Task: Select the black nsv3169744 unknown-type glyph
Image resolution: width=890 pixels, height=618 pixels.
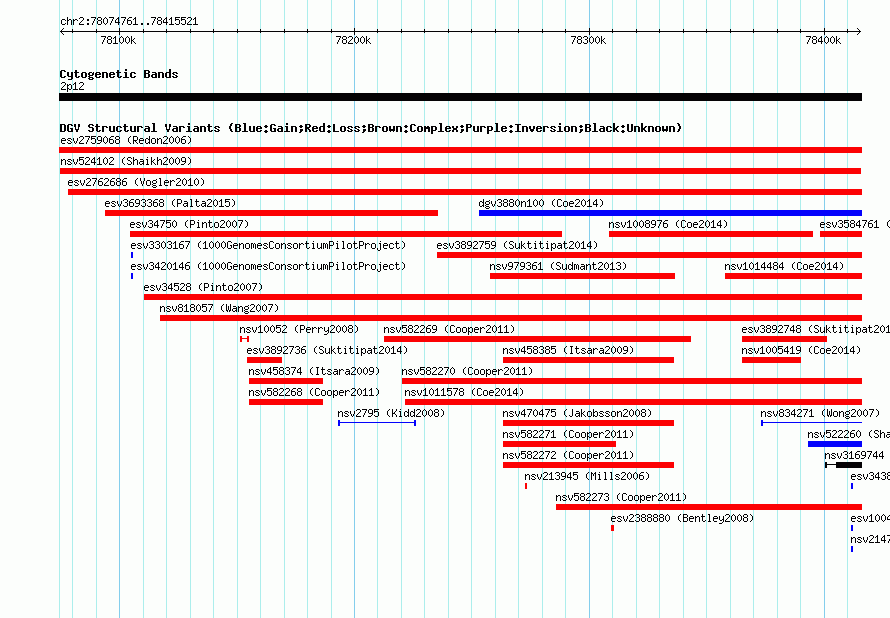Action: coord(843,465)
